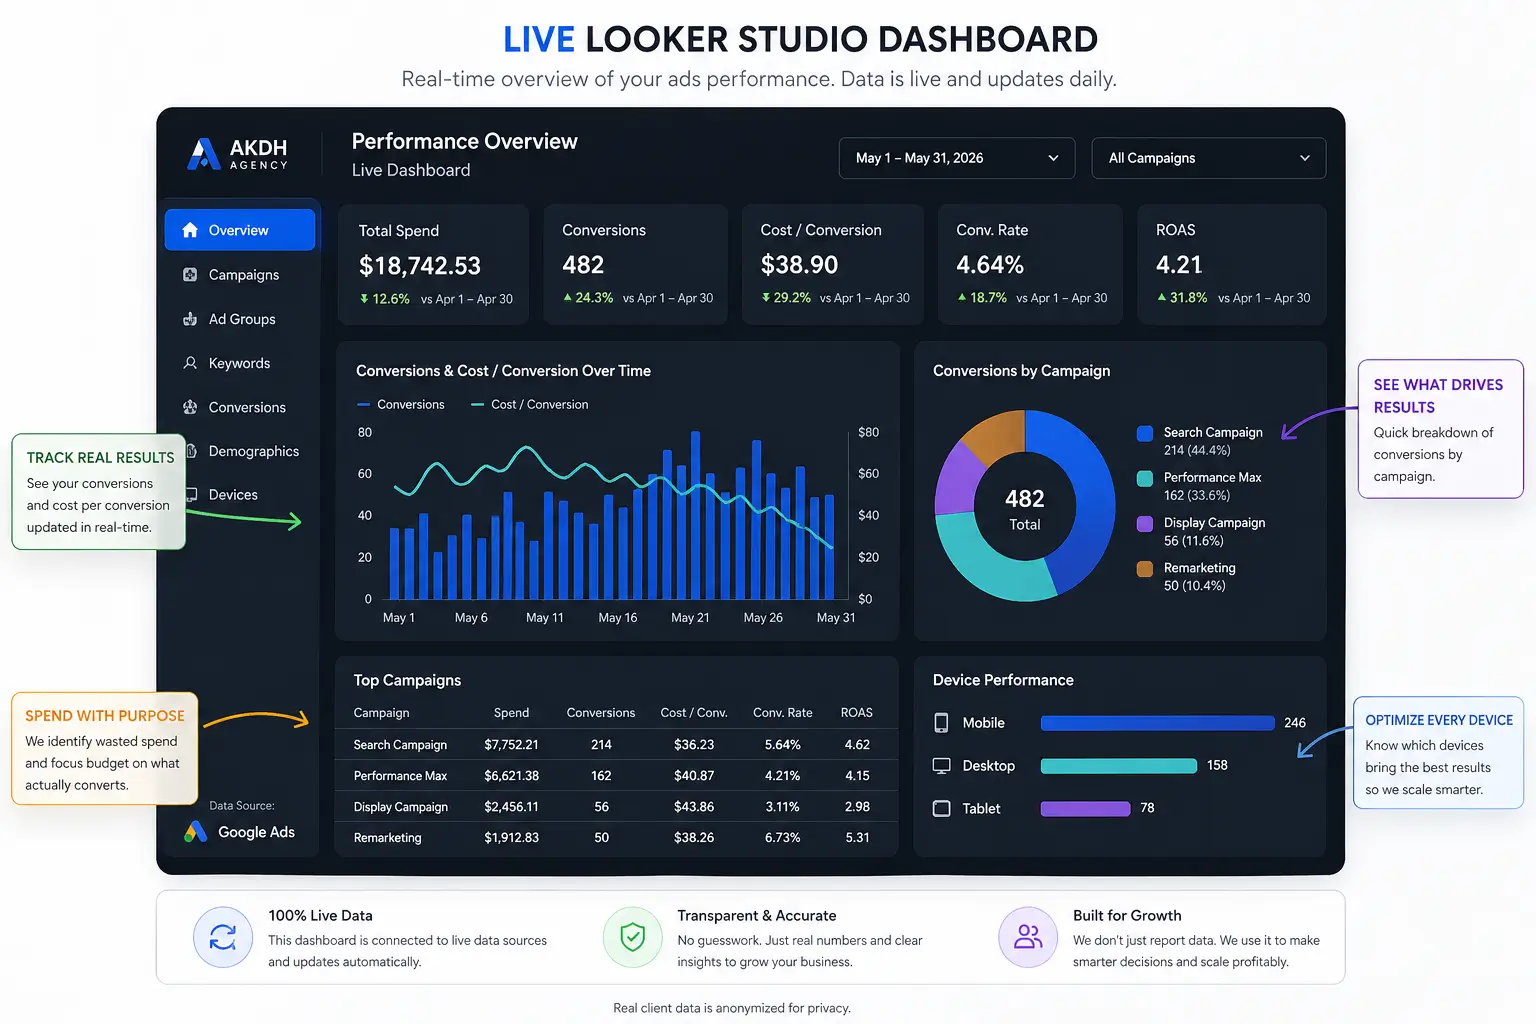Click the Conversions by Campaign title
The width and height of the screenshot is (1536, 1024).
1021,371
